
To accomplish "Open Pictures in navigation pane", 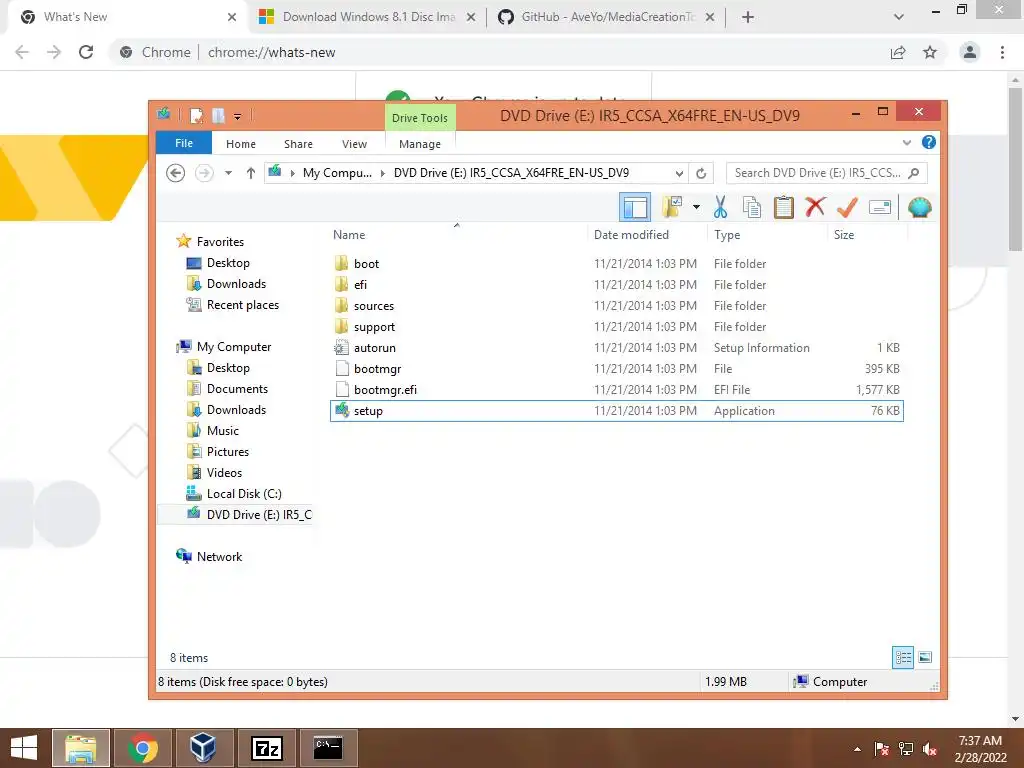I will (227, 452).
